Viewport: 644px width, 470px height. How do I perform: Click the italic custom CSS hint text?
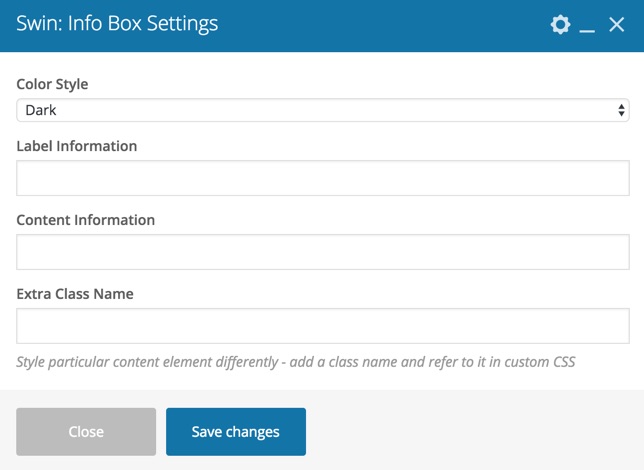[x=296, y=362]
